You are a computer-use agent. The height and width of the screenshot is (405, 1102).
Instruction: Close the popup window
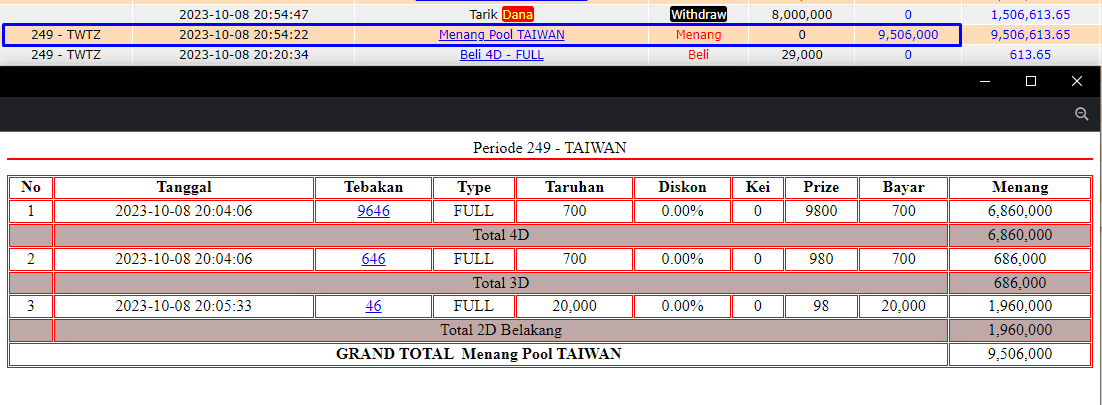[1077, 82]
